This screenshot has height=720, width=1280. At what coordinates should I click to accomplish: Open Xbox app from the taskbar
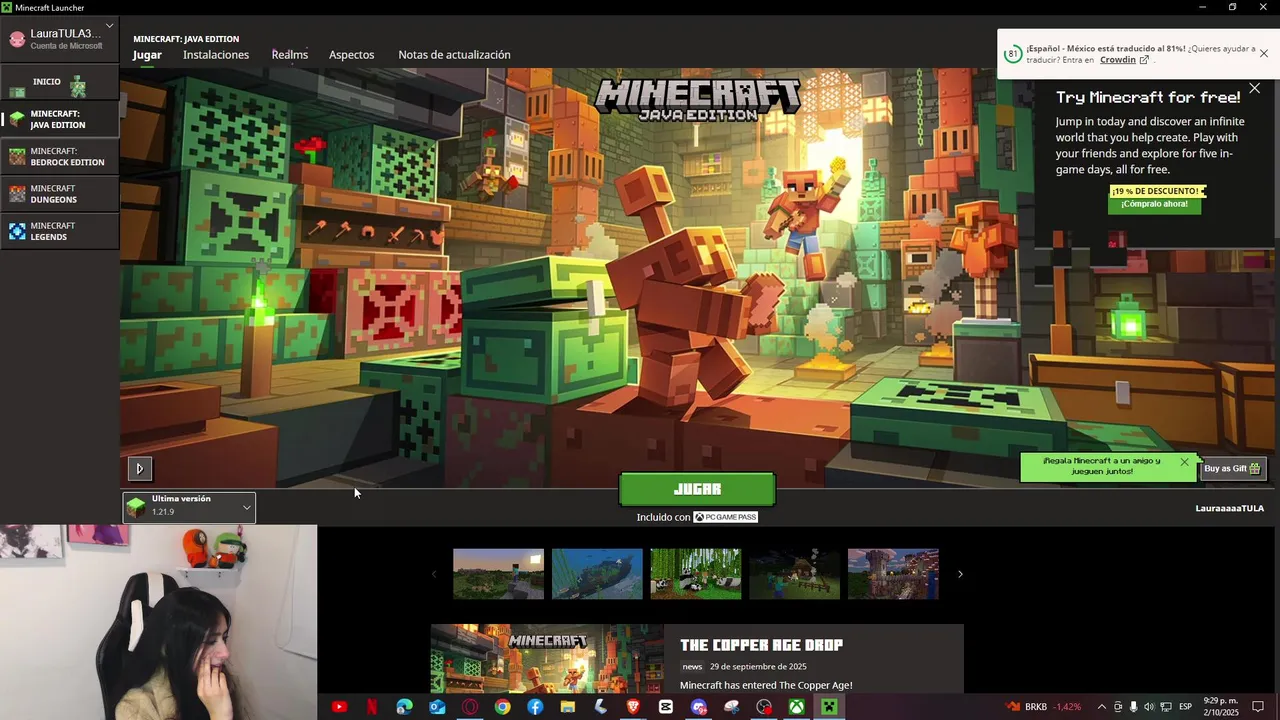(797, 707)
